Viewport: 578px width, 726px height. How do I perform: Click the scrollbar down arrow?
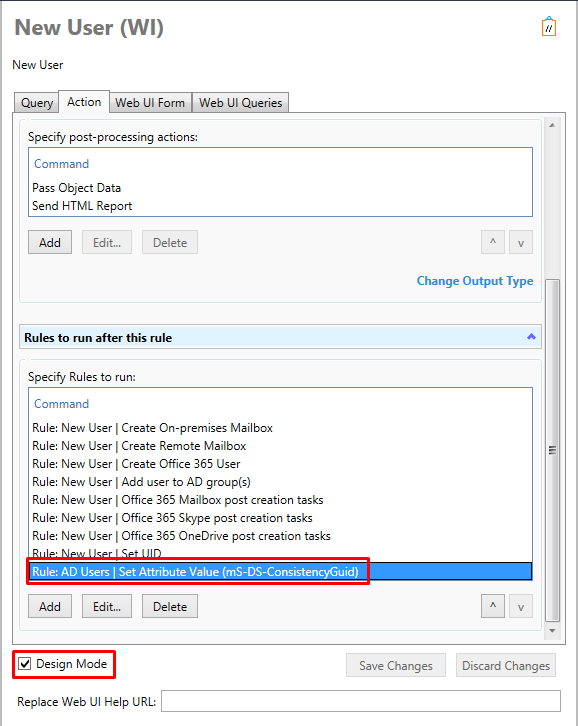point(552,631)
